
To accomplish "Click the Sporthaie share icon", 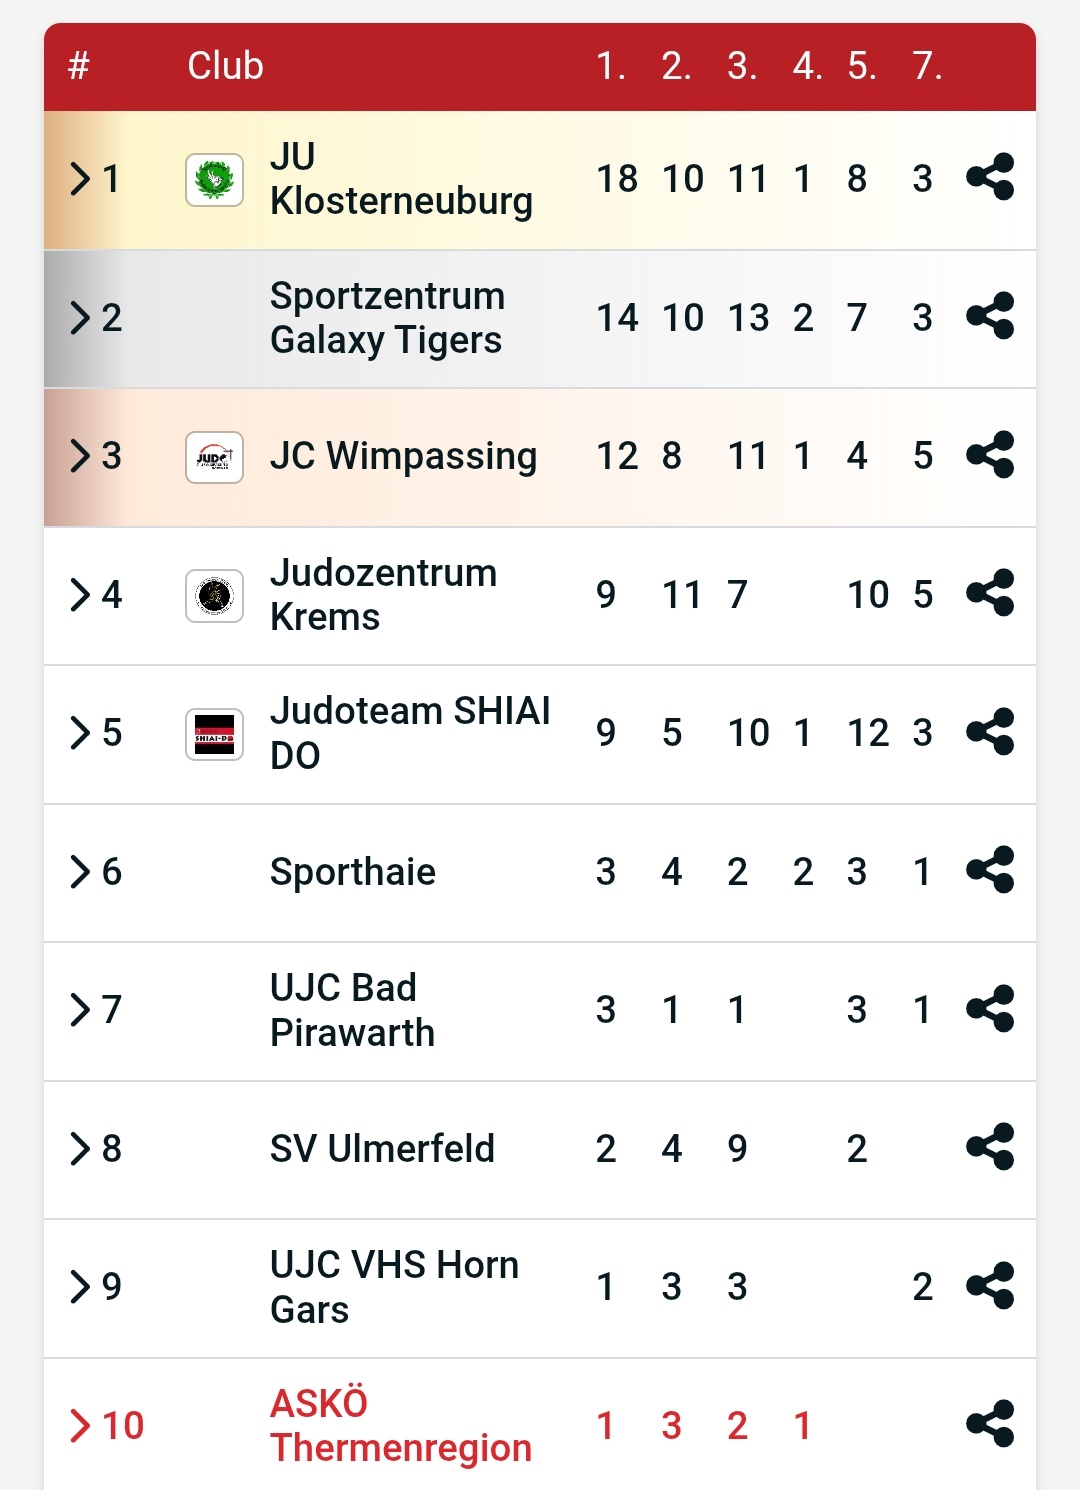I will click(990, 871).
